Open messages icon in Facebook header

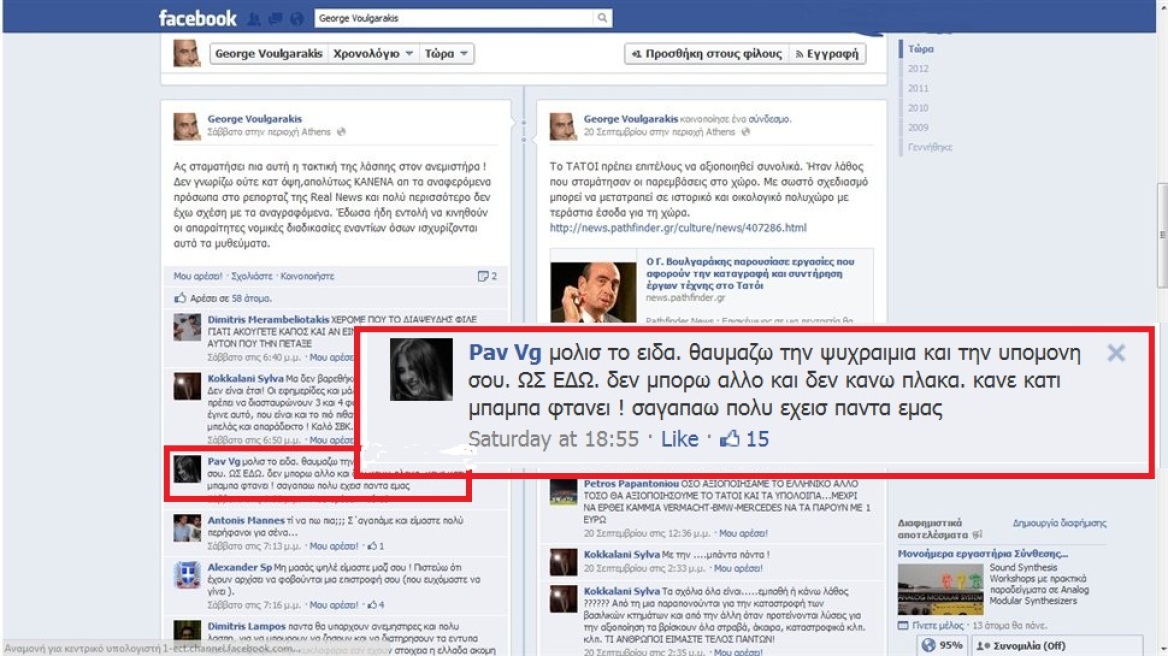point(275,19)
